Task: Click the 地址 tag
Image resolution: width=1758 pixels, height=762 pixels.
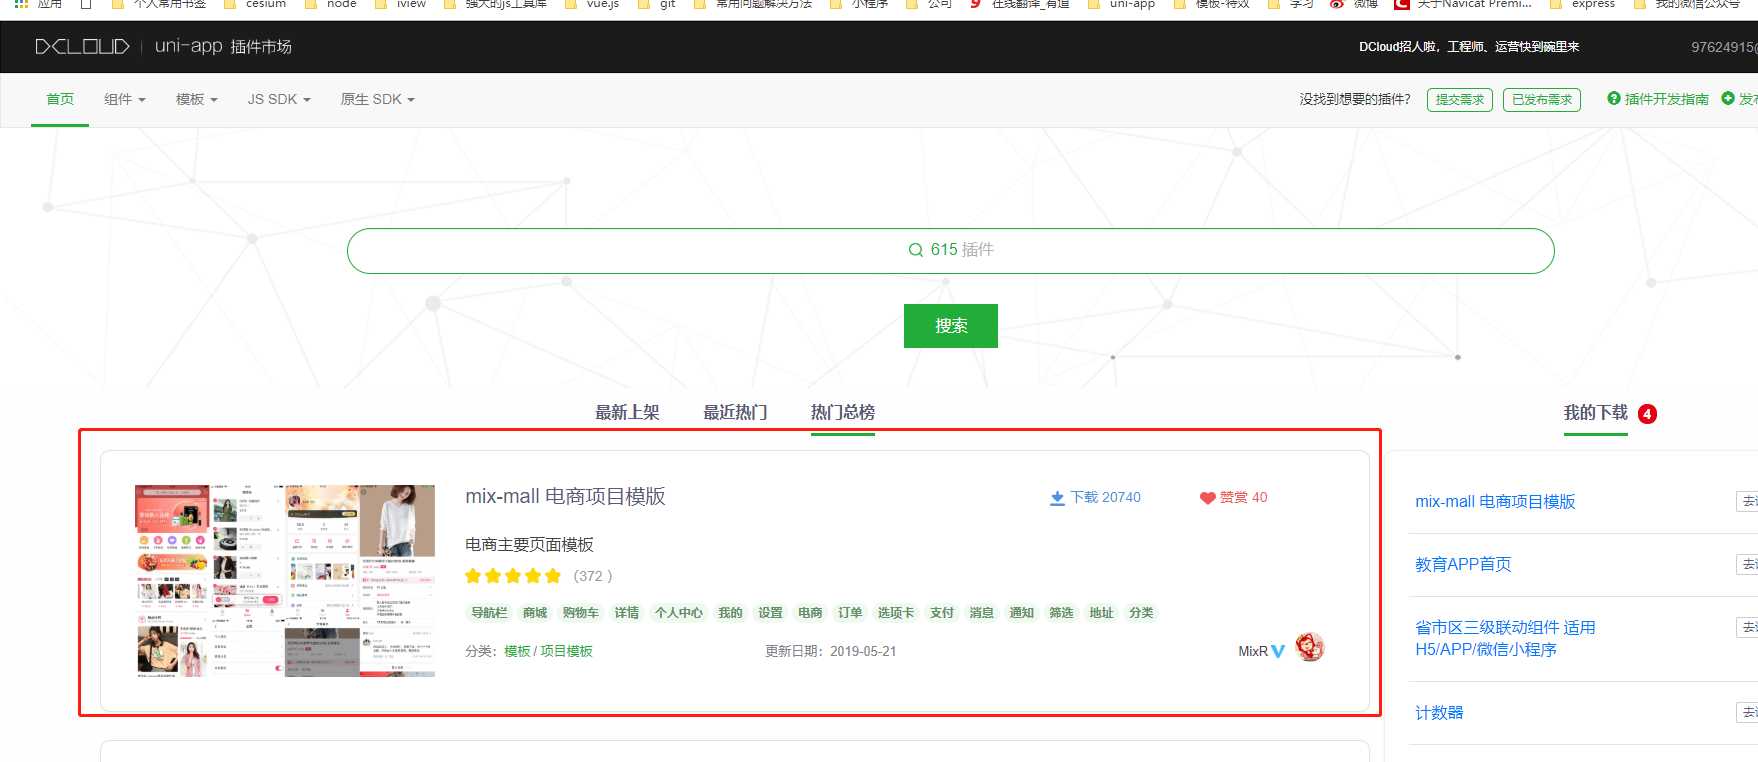Action: [1102, 613]
